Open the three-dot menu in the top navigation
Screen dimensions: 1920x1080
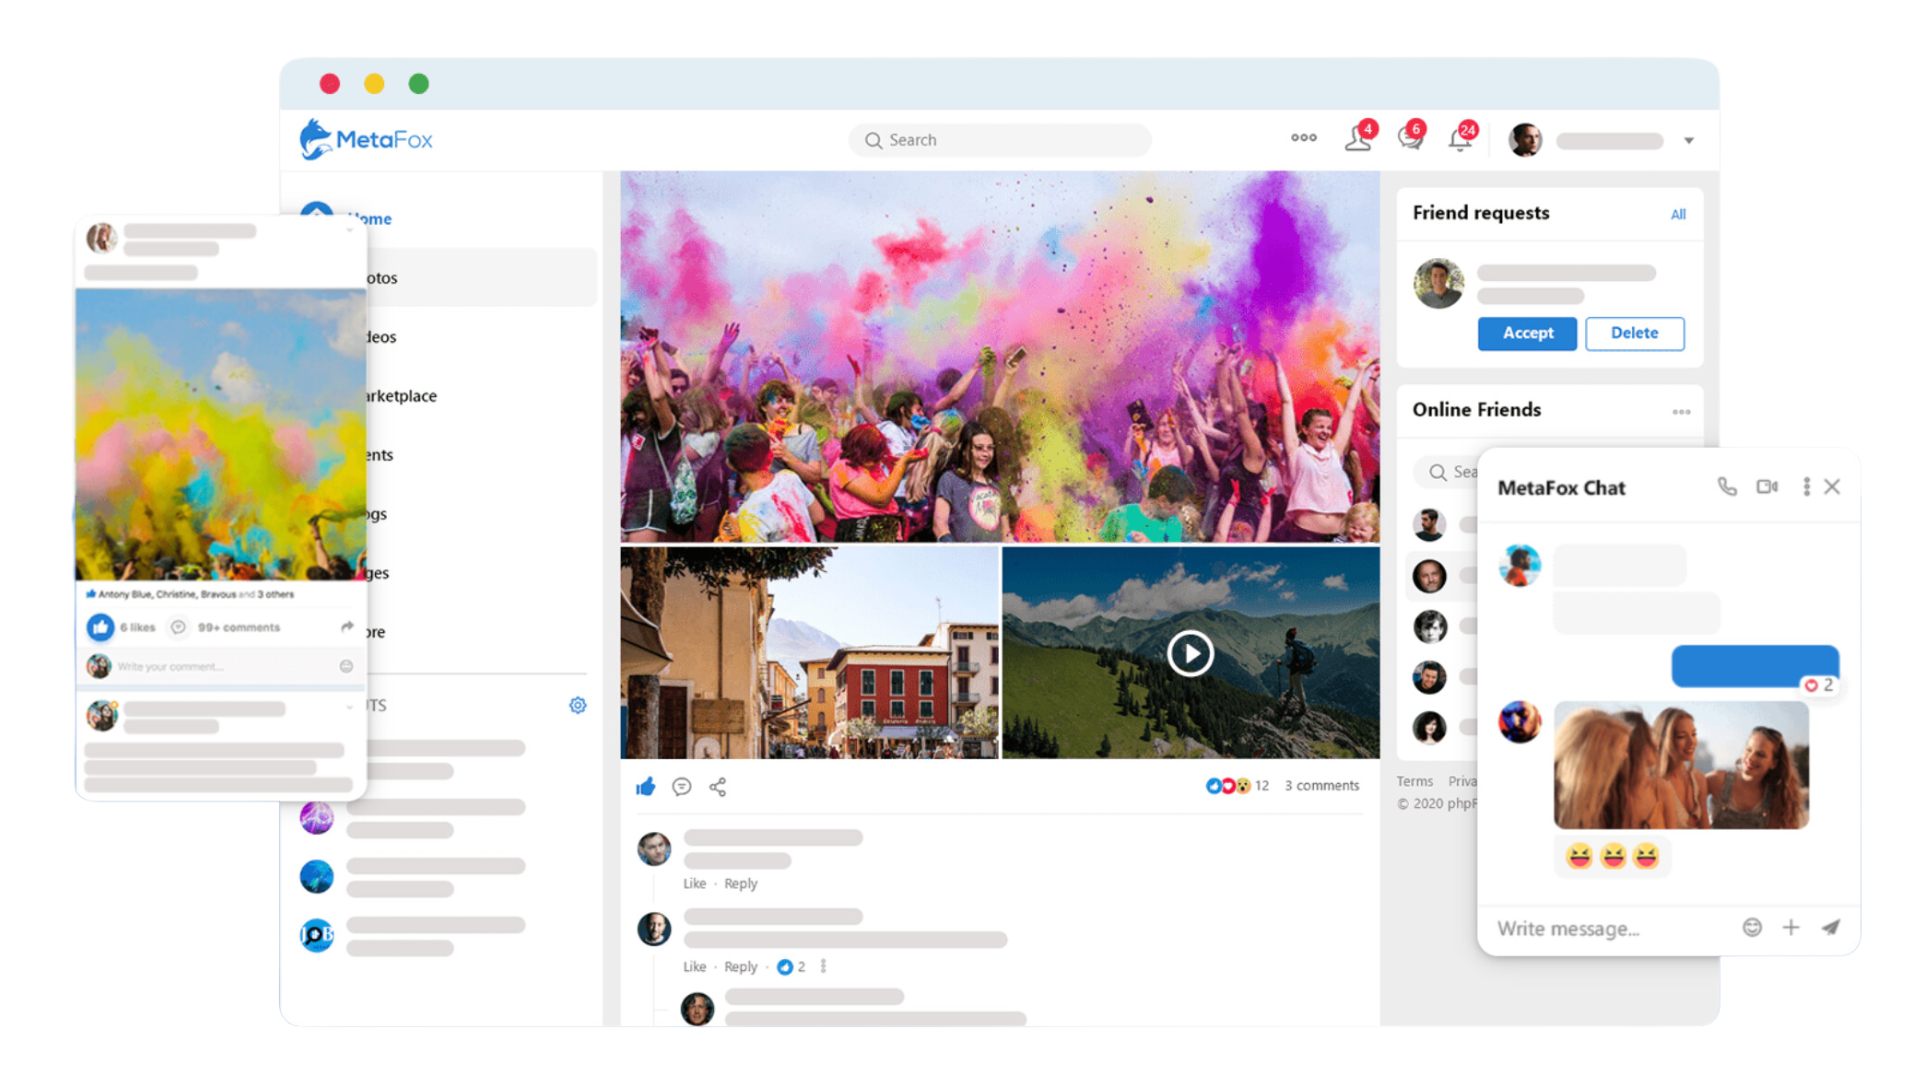[1303, 139]
